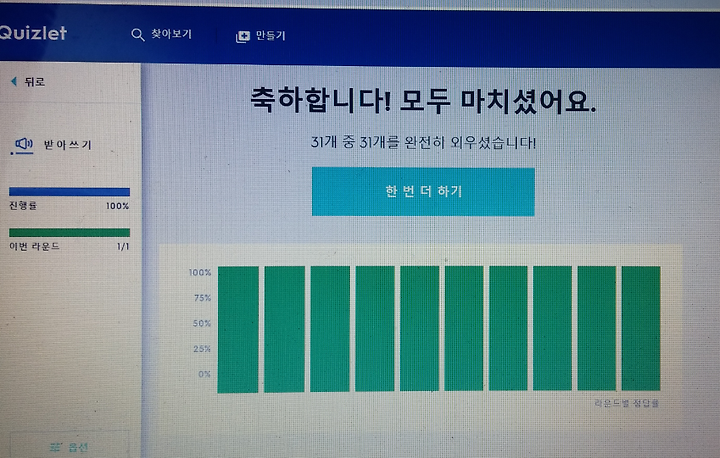Click 31개 중 31개를 완전히 외우셨습니다 text
The width and height of the screenshot is (720, 458).
pyautogui.click(x=423, y=142)
